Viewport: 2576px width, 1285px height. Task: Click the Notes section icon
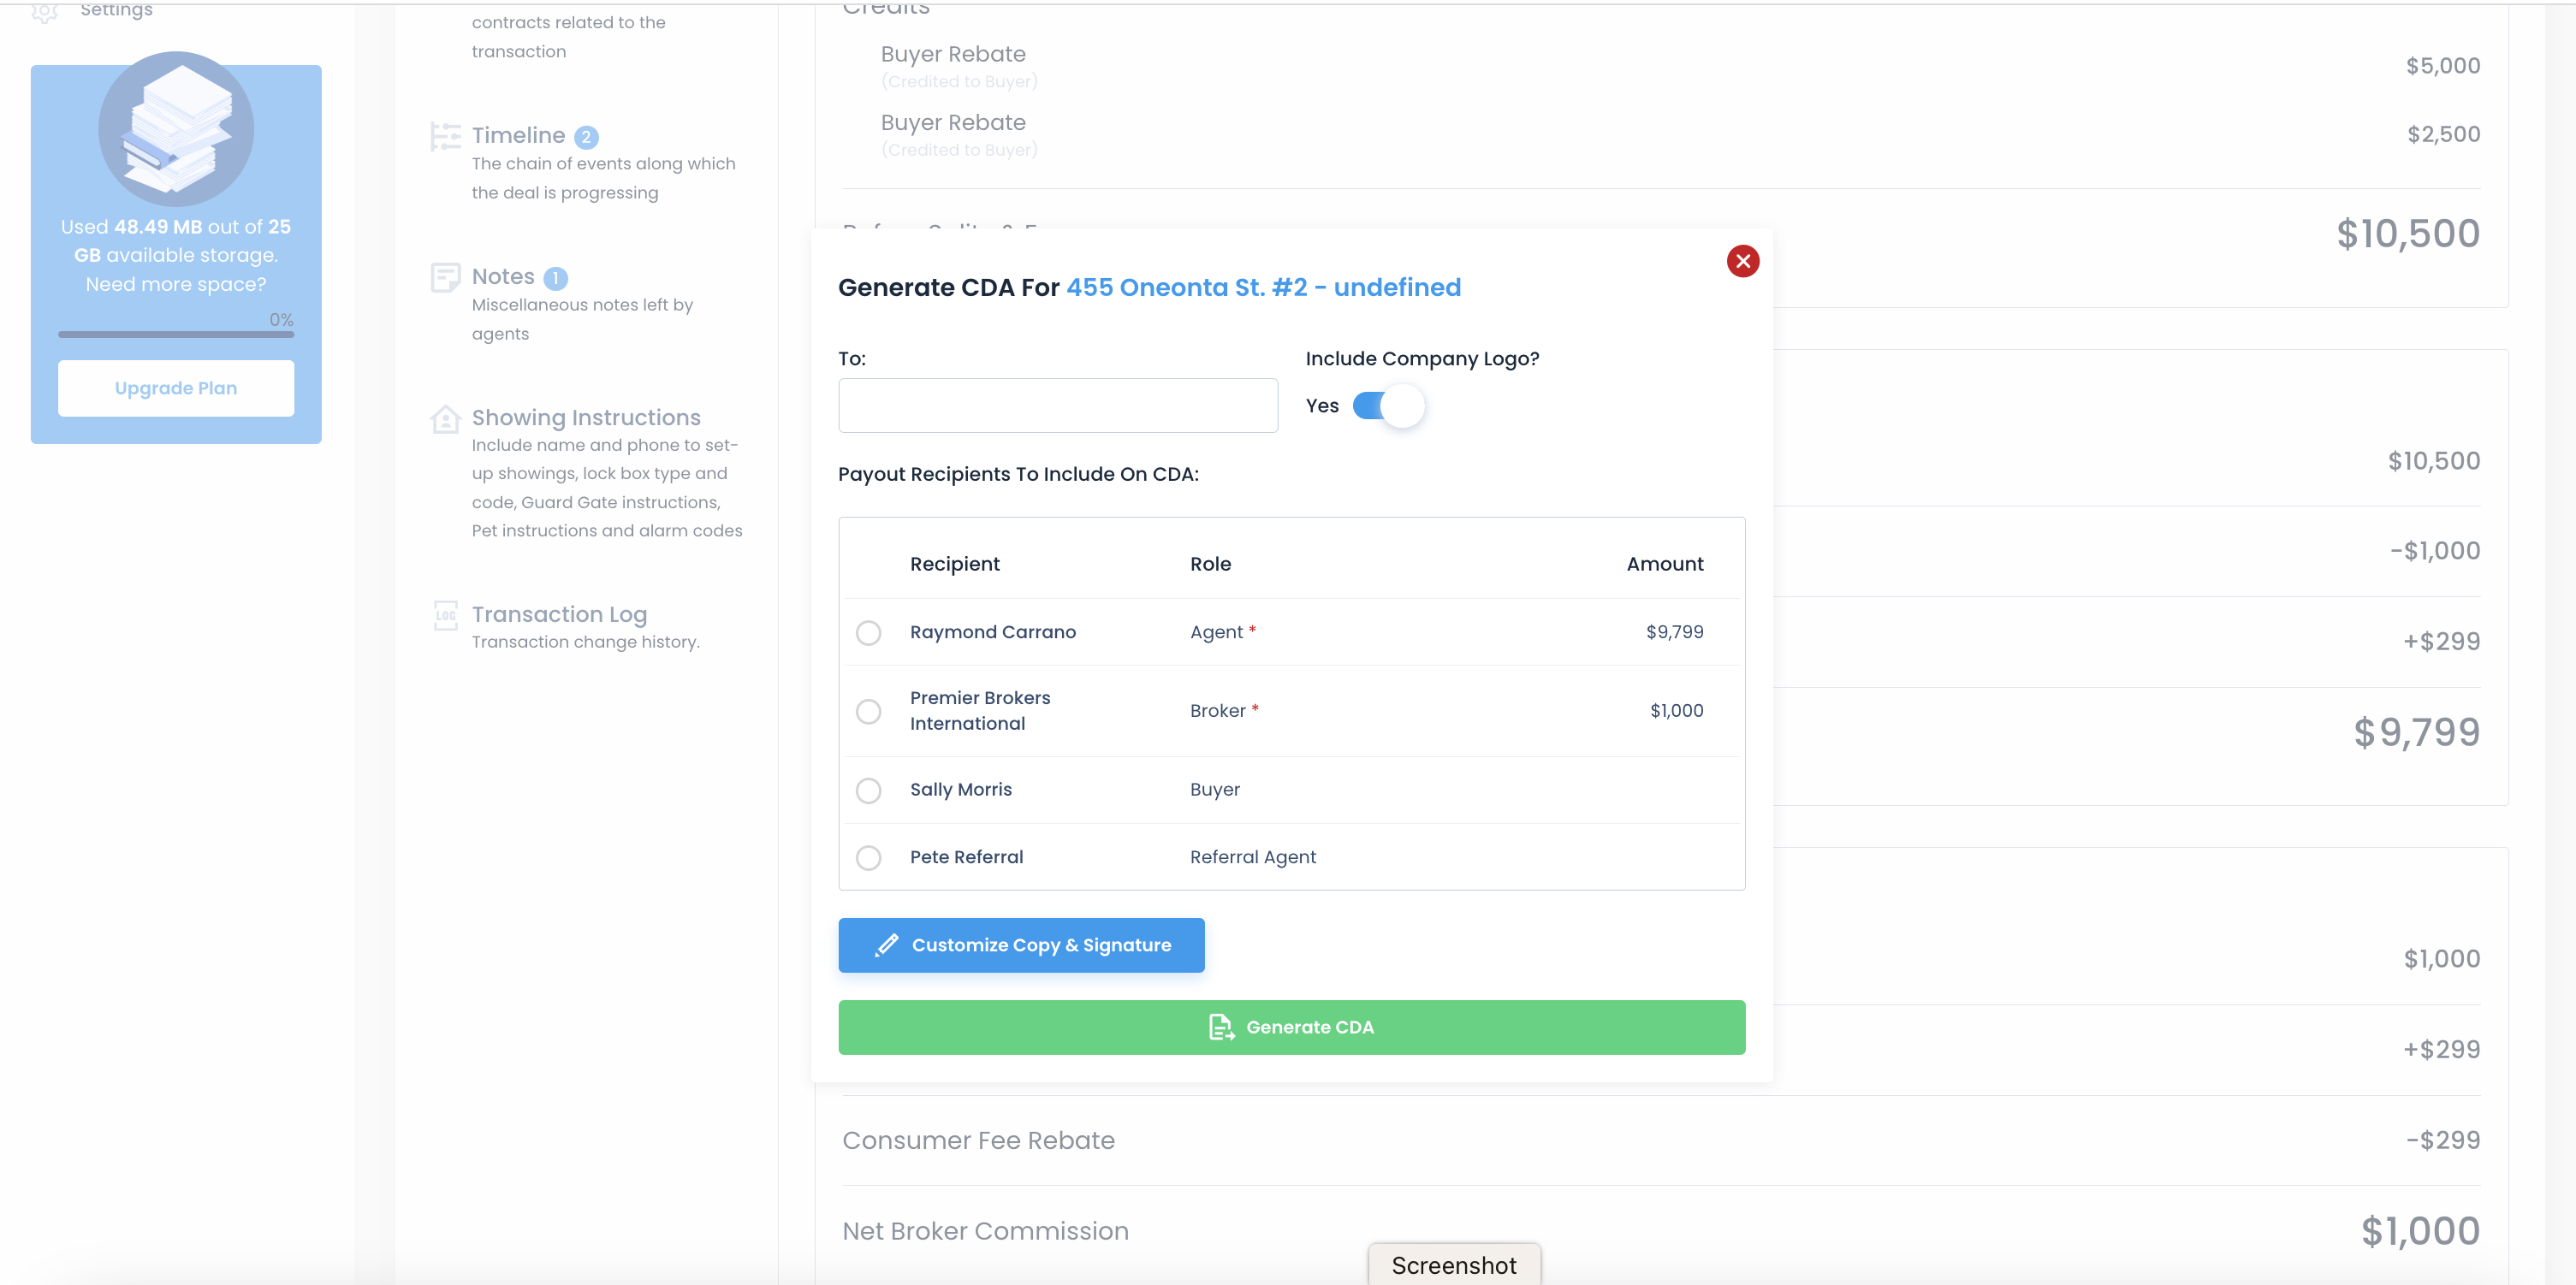445,277
